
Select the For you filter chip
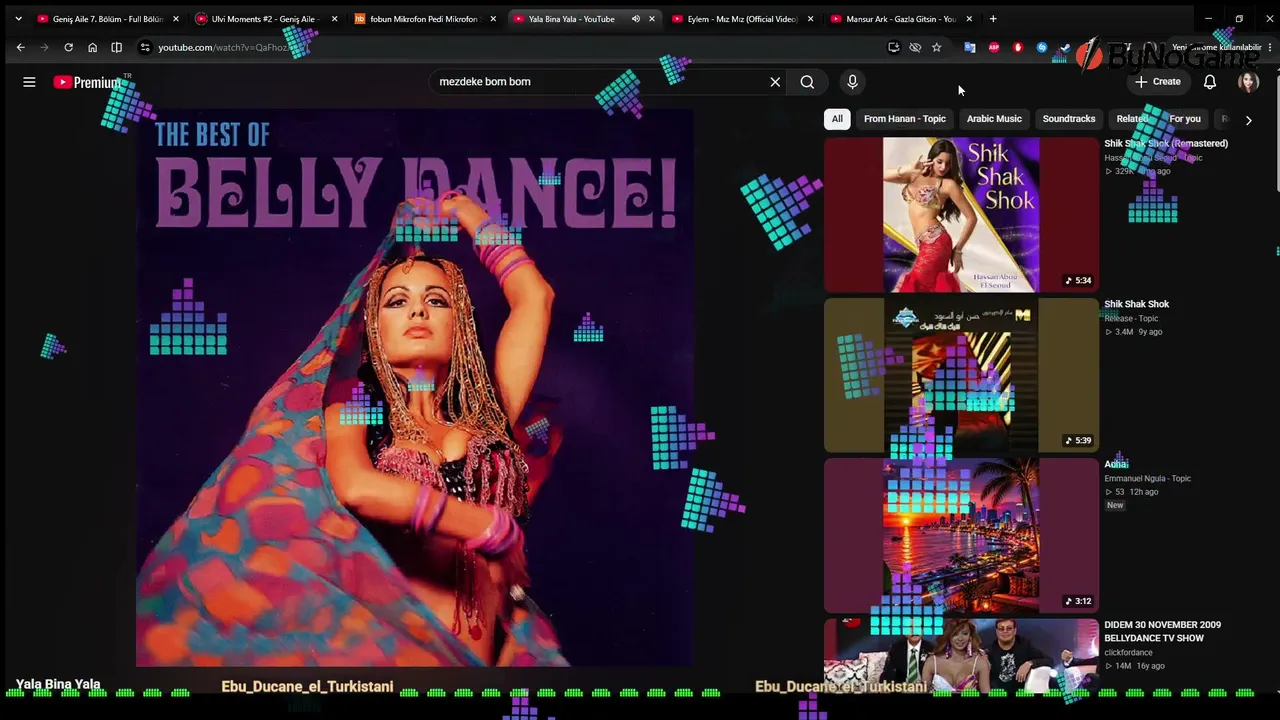(x=1185, y=119)
